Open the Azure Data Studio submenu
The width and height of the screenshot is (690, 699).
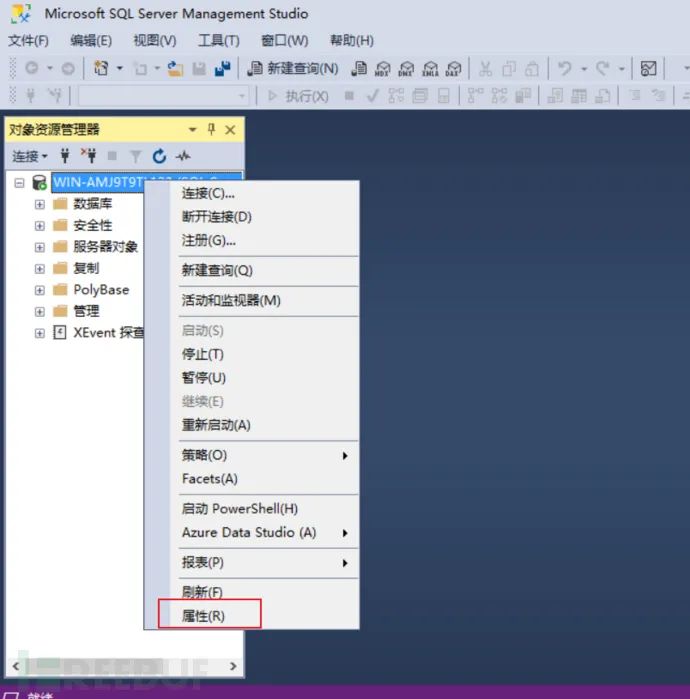(x=252, y=532)
